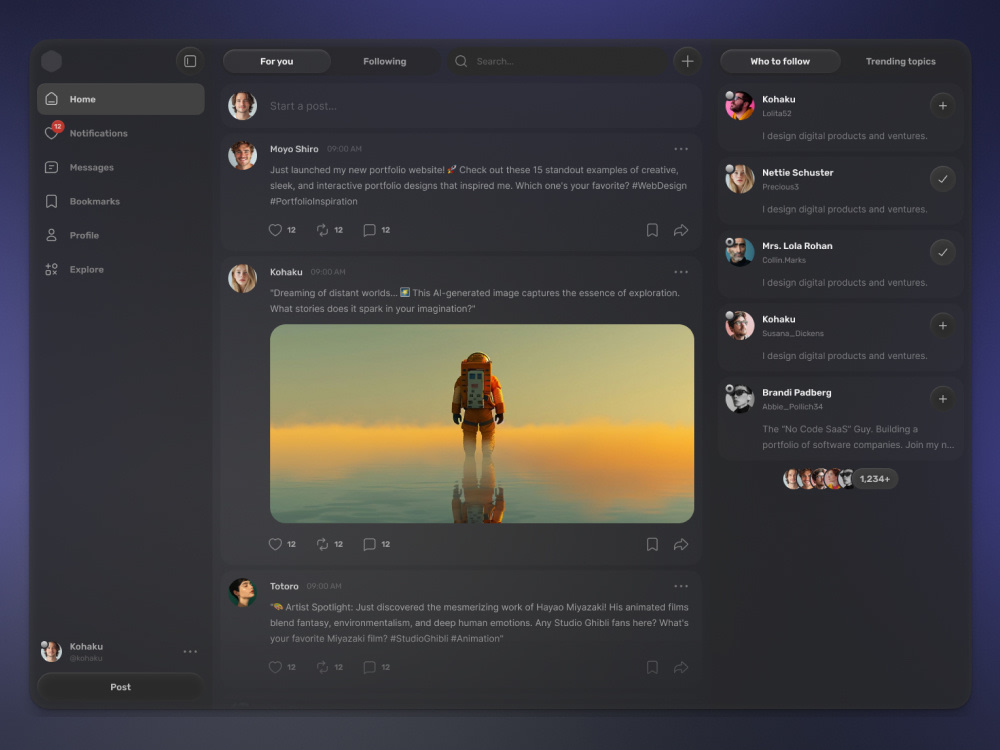Open Explore in sidebar

121,269
